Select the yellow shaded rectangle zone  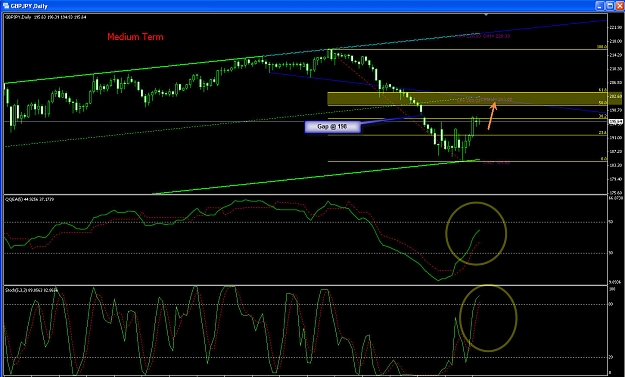click(467, 99)
